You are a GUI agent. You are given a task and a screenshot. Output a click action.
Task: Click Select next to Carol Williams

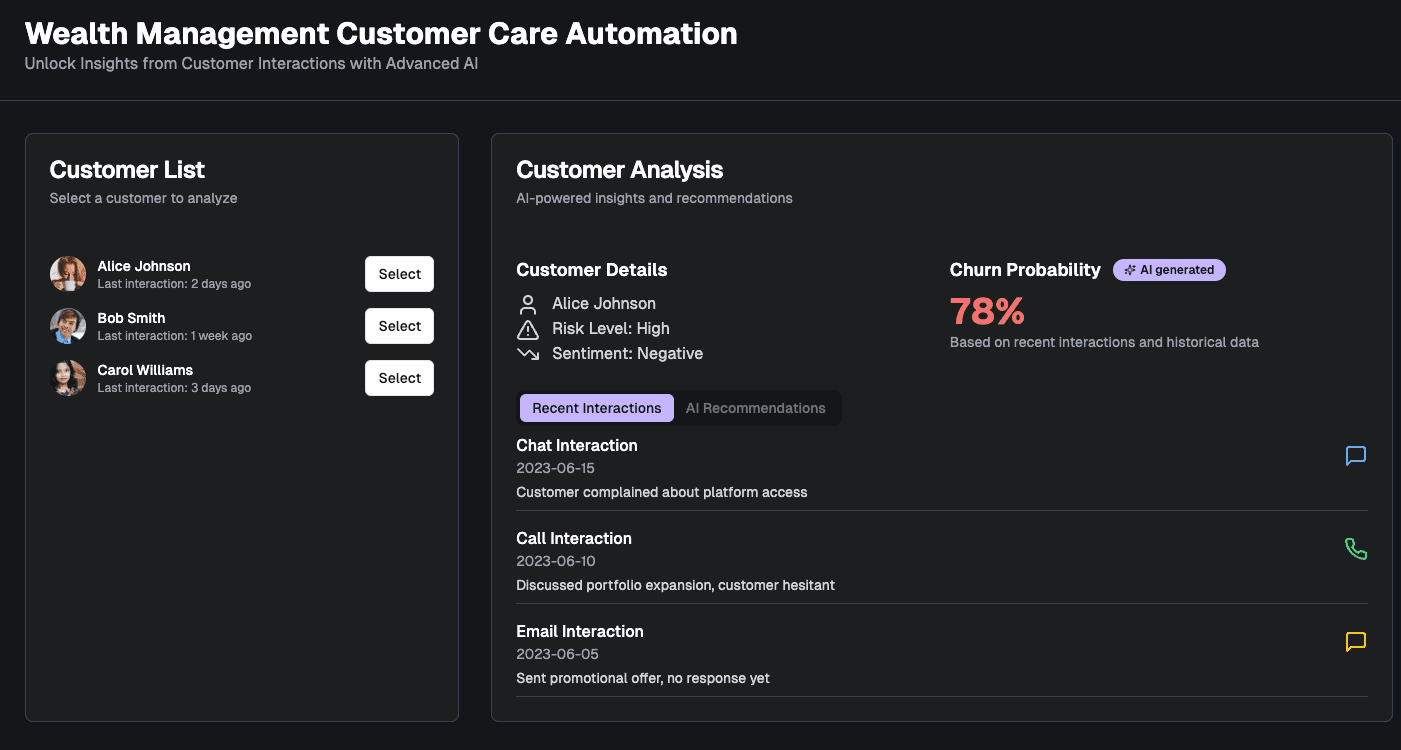tap(399, 377)
